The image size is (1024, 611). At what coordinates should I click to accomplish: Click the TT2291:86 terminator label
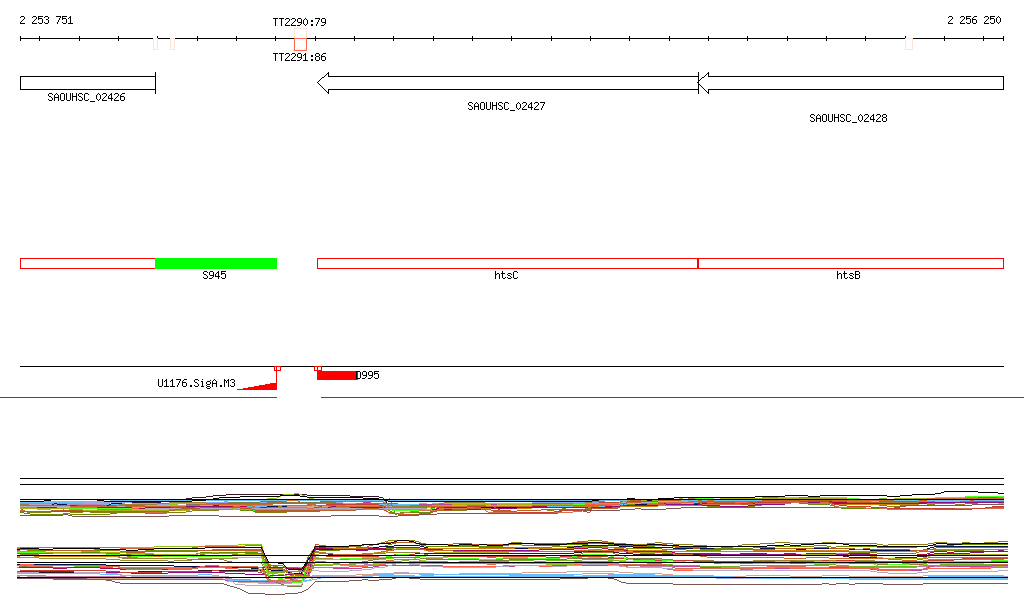tap(299, 58)
